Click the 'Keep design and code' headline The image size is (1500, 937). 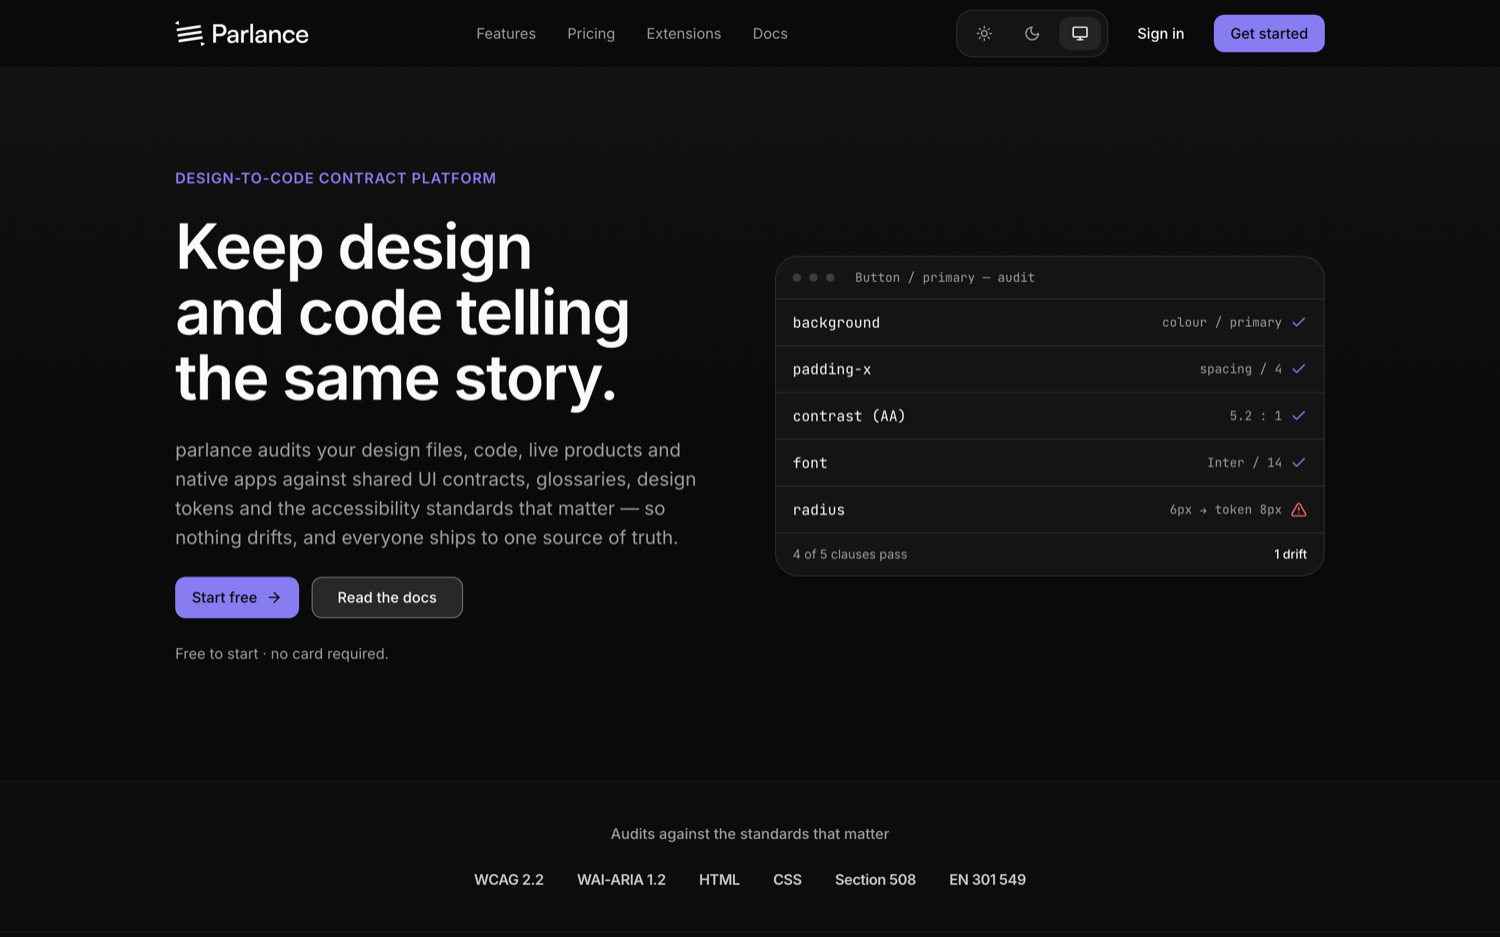click(403, 312)
